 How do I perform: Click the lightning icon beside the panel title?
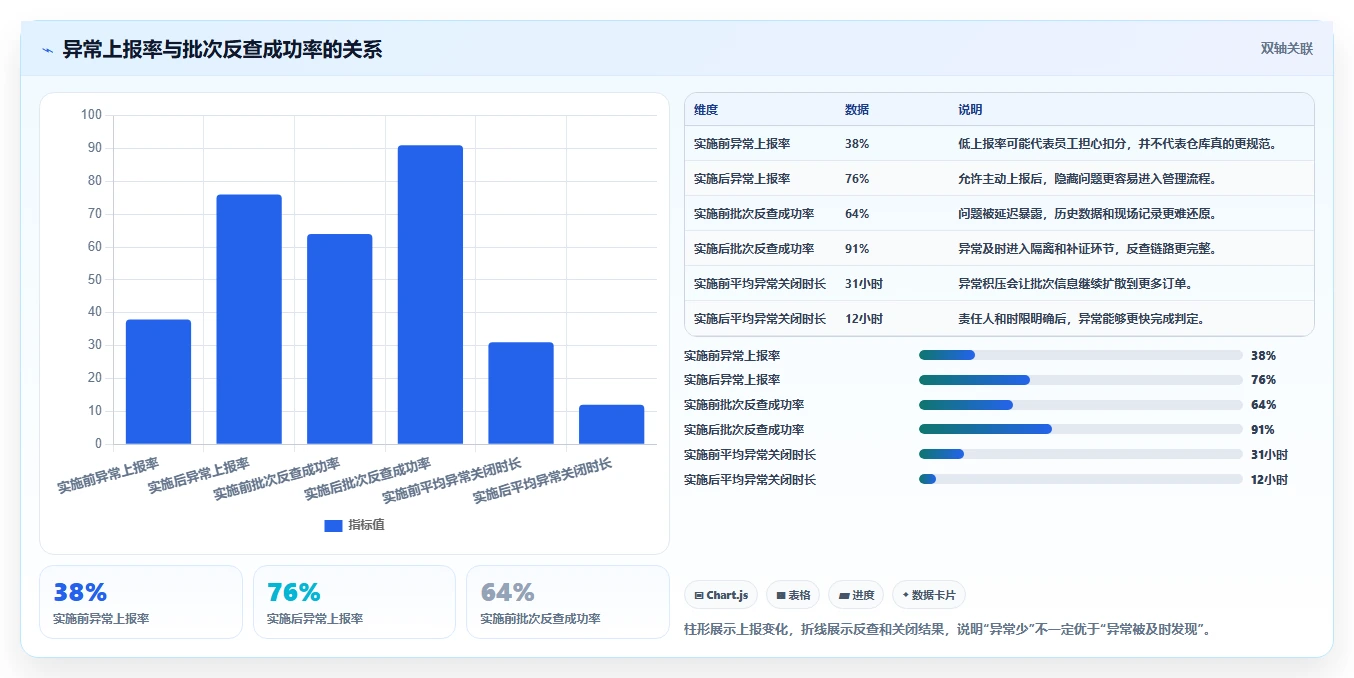click(47, 50)
